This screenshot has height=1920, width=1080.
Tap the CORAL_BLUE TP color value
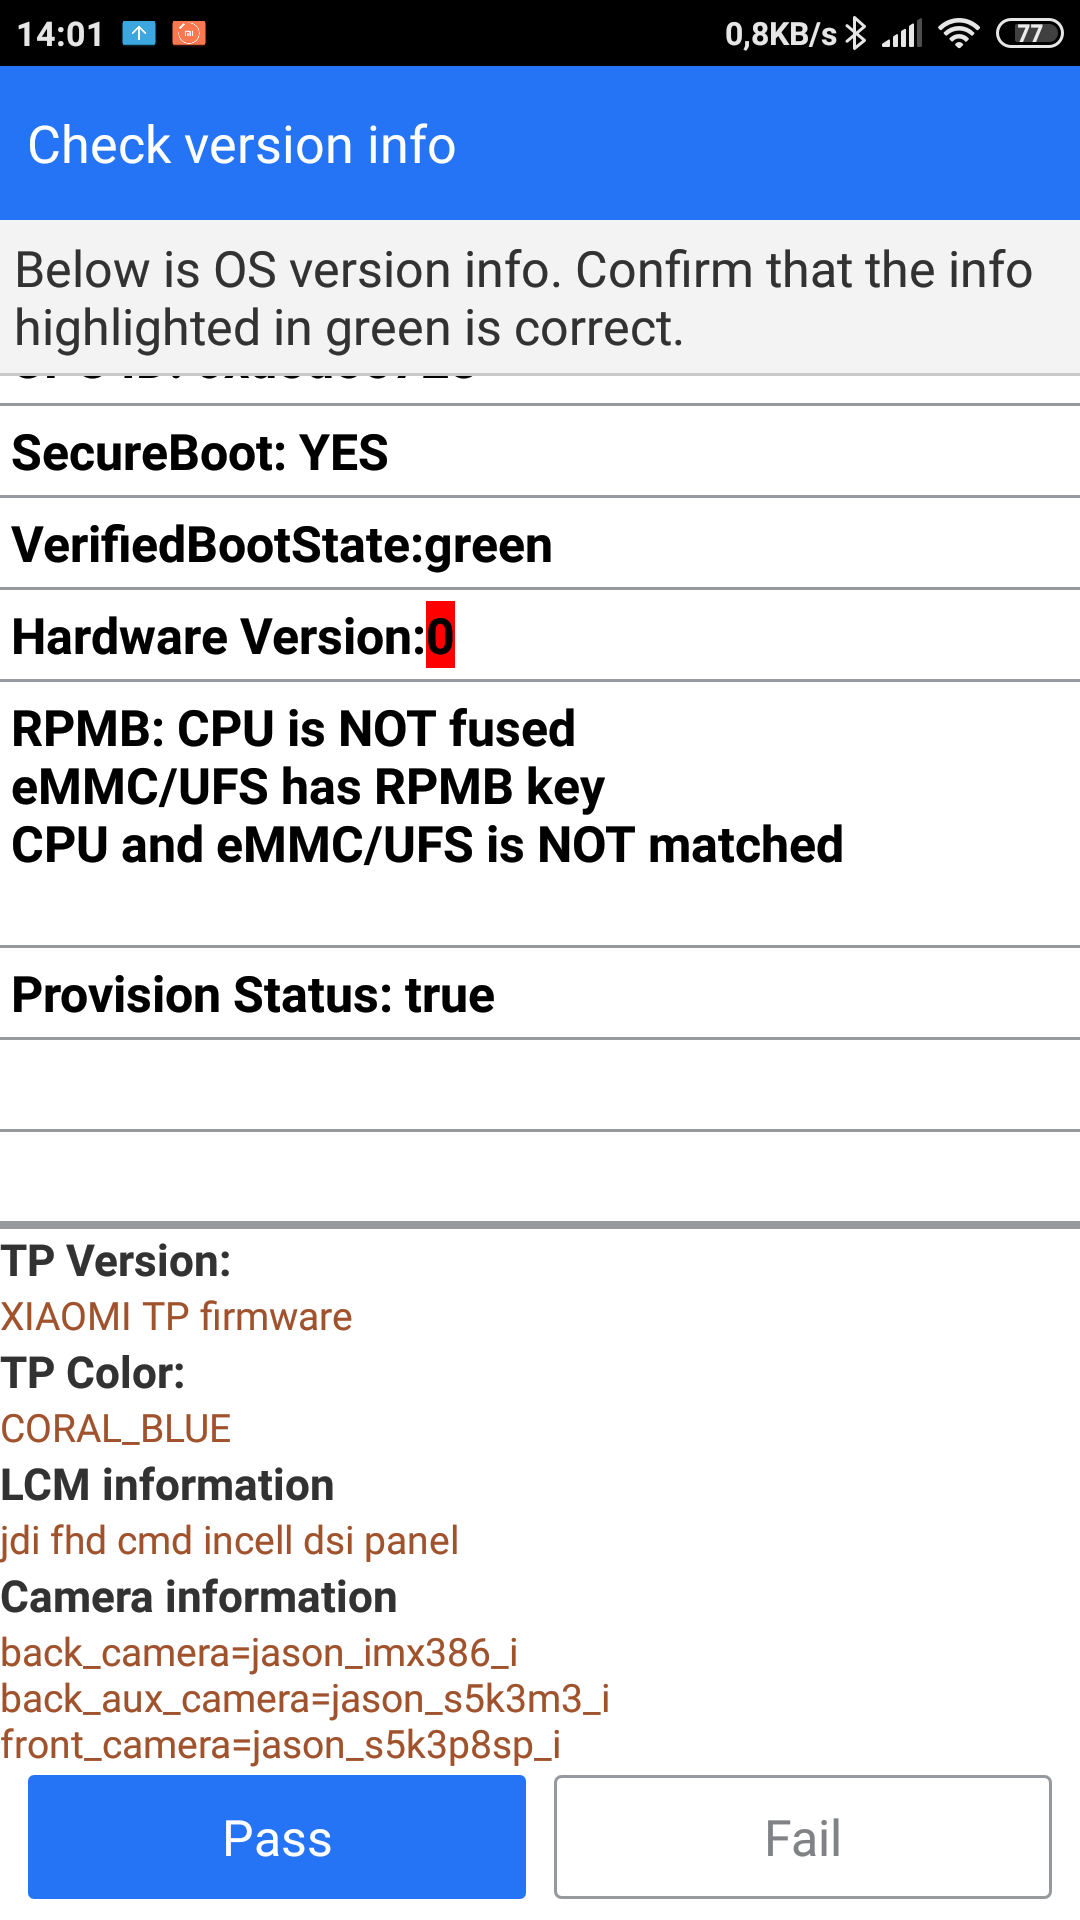[x=116, y=1429]
